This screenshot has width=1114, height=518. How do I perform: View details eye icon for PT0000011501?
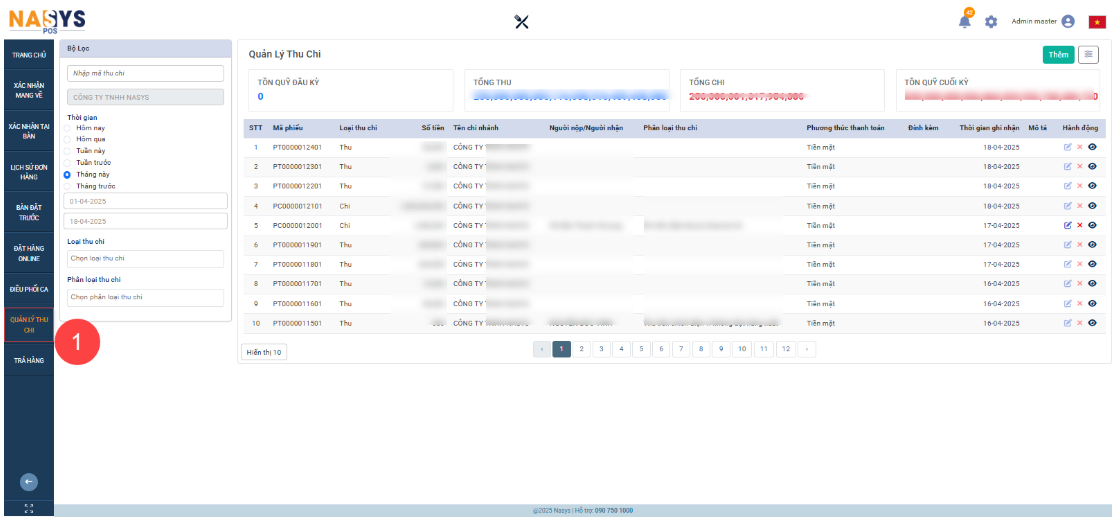click(x=1092, y=323)
